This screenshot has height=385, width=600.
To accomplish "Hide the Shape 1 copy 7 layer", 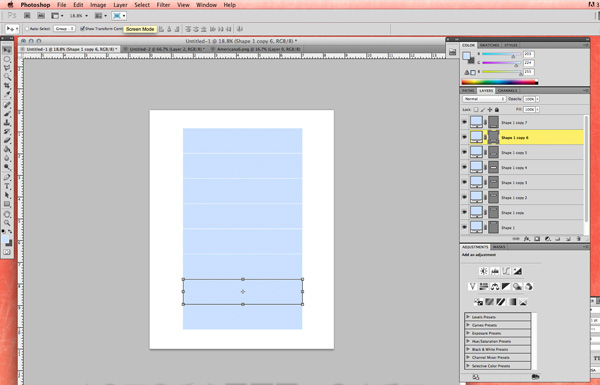I will (465, 122).
